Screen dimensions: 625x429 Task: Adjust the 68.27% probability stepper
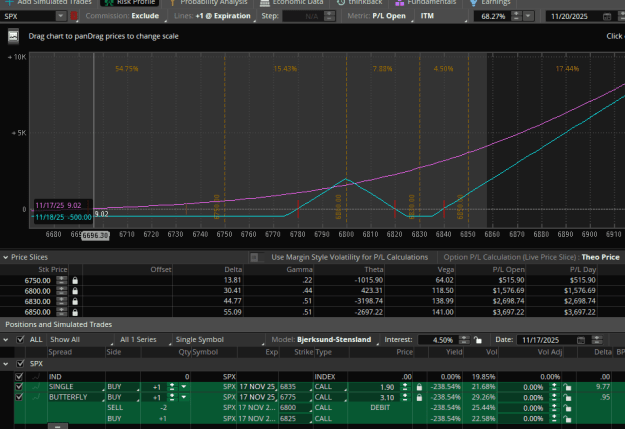pos(516,16)
